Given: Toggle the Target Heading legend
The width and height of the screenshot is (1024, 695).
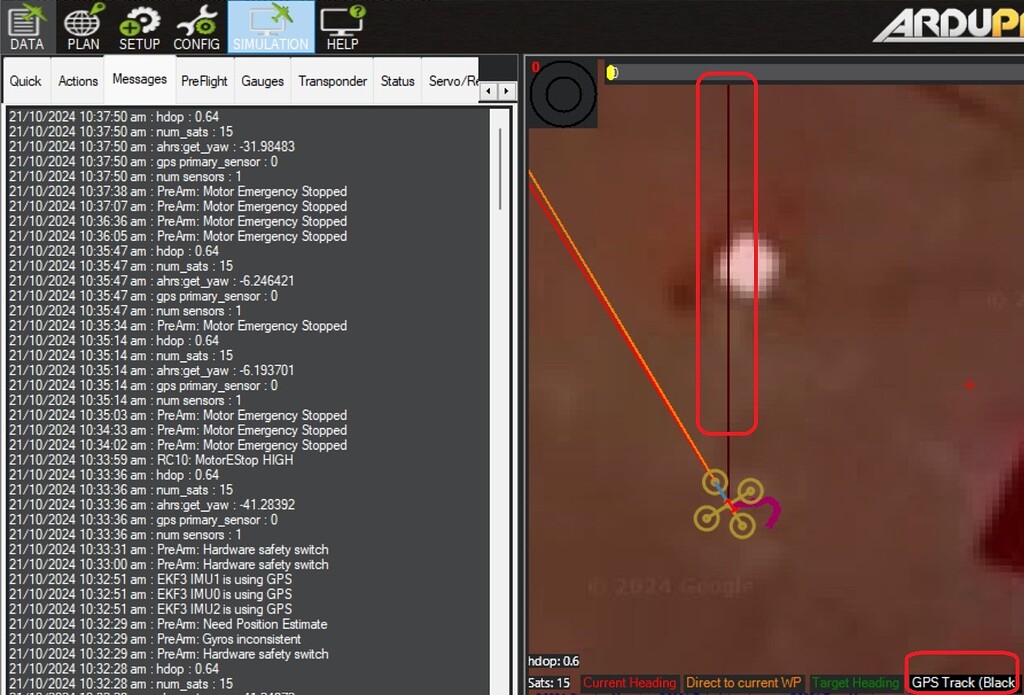Looking at the screenshot, I should pyautogui.click(x=856, y=682).
